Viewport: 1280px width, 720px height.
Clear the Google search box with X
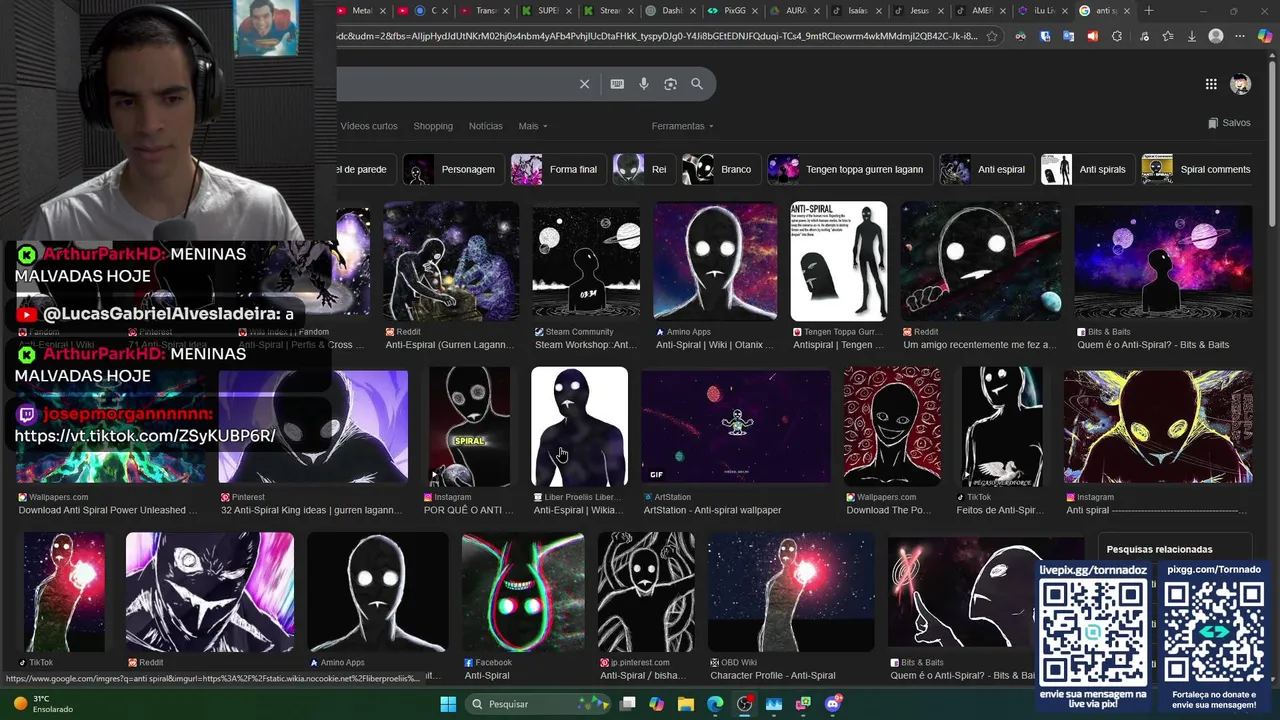585,84
